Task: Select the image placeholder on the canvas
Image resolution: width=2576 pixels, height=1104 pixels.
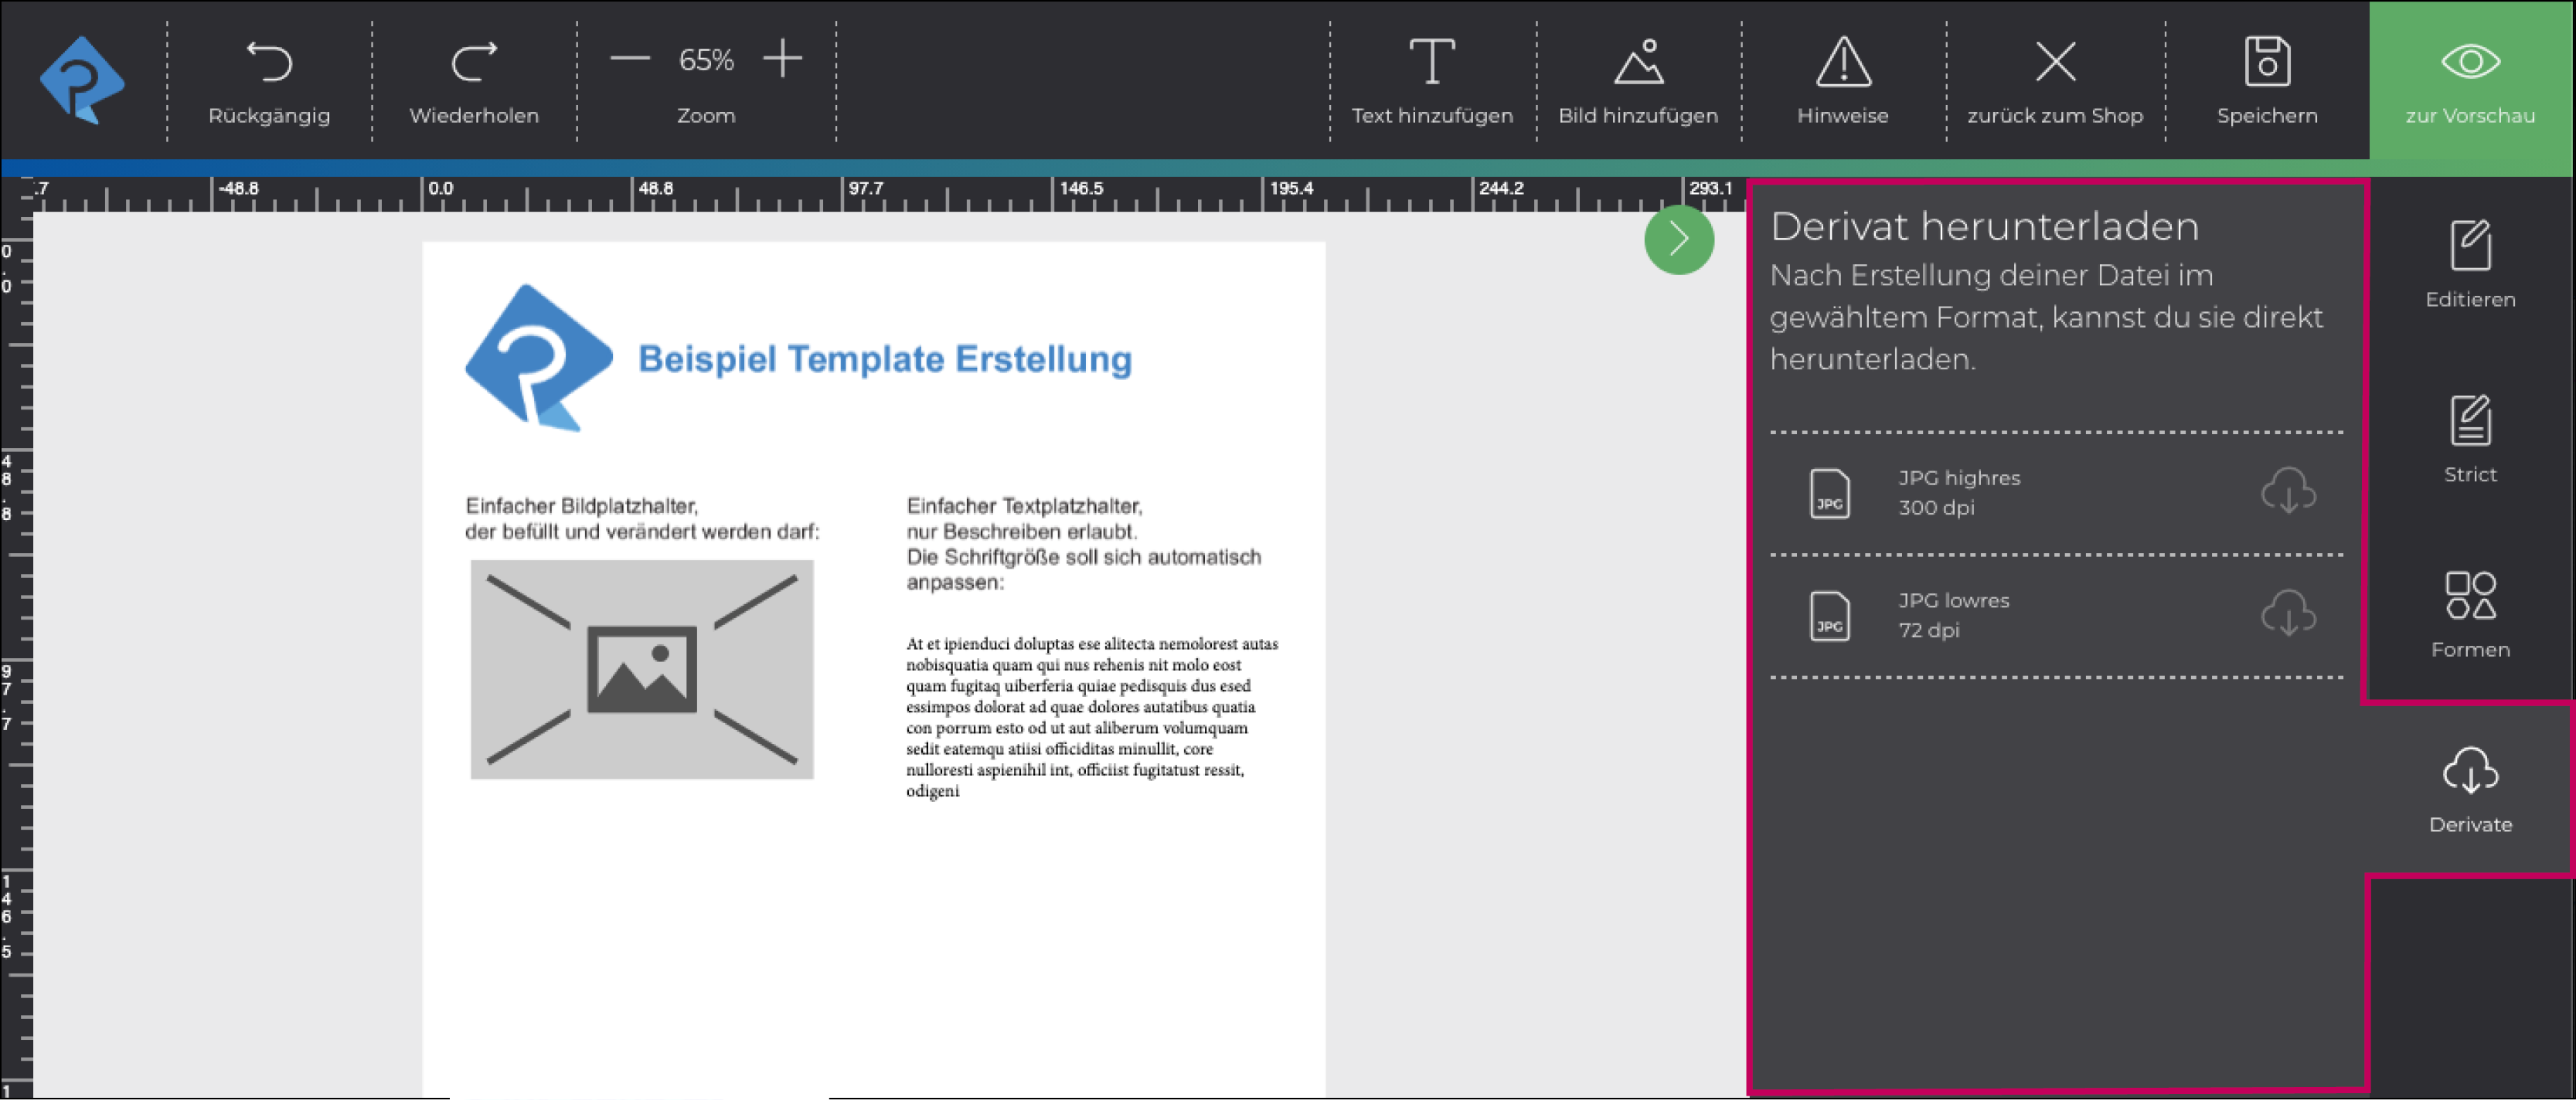Action: coord(641,668)
